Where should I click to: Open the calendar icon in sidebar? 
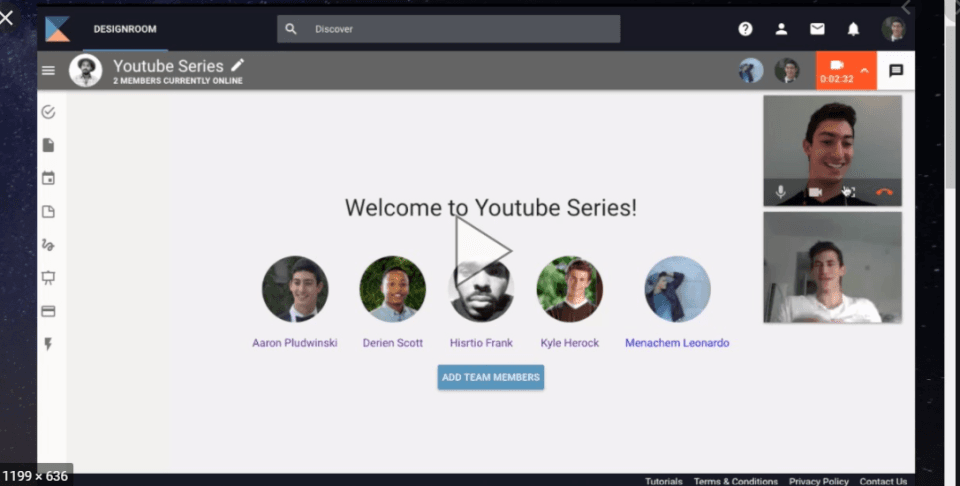[48, 178]
